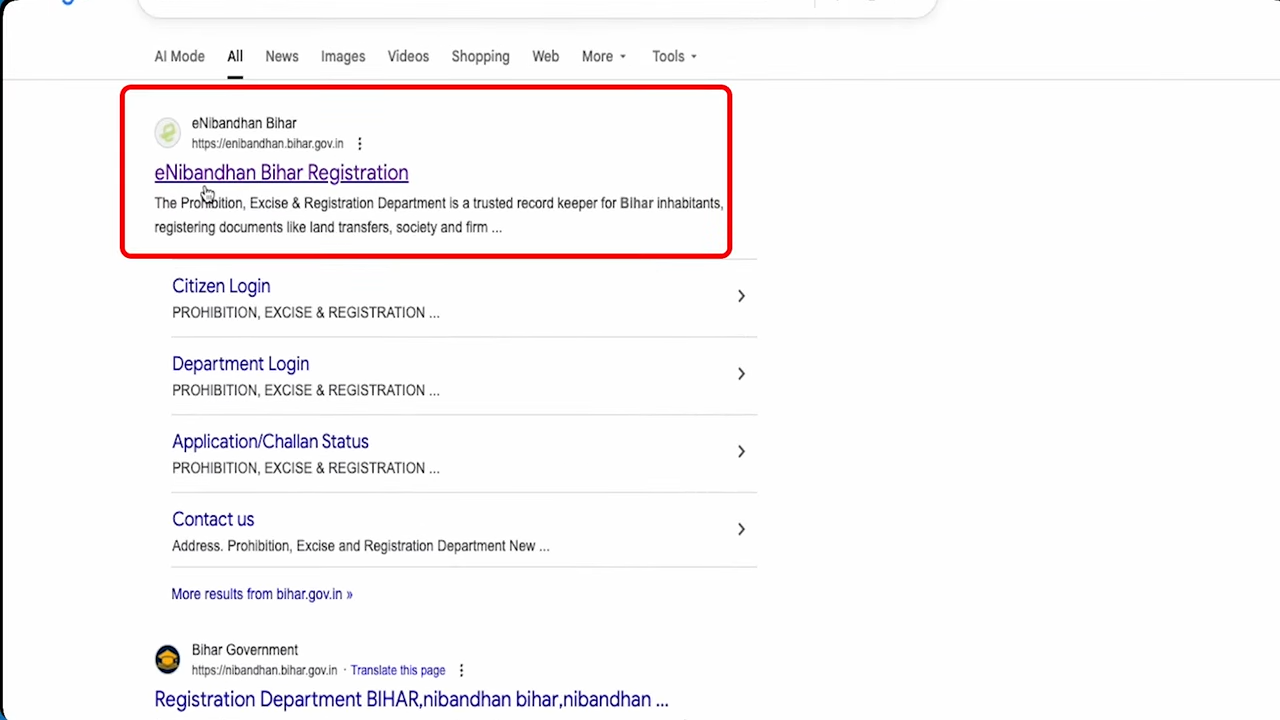
Task: Click the eNibandhan Bihar site favicon
Action: (168, 132)
